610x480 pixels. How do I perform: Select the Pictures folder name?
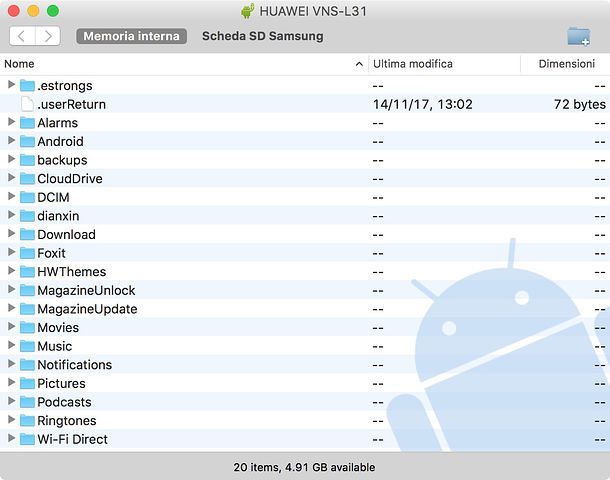pyautogui.click(x=61, y=383)
